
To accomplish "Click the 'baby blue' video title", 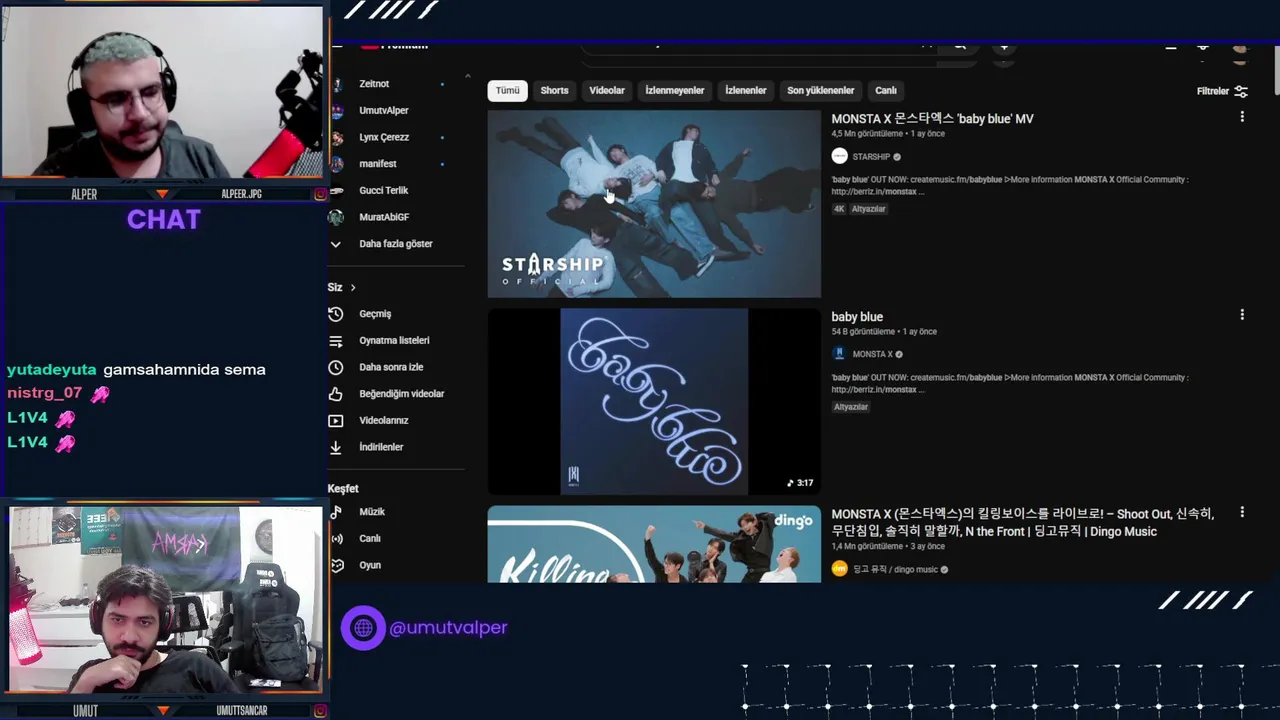I will [857, 317].
